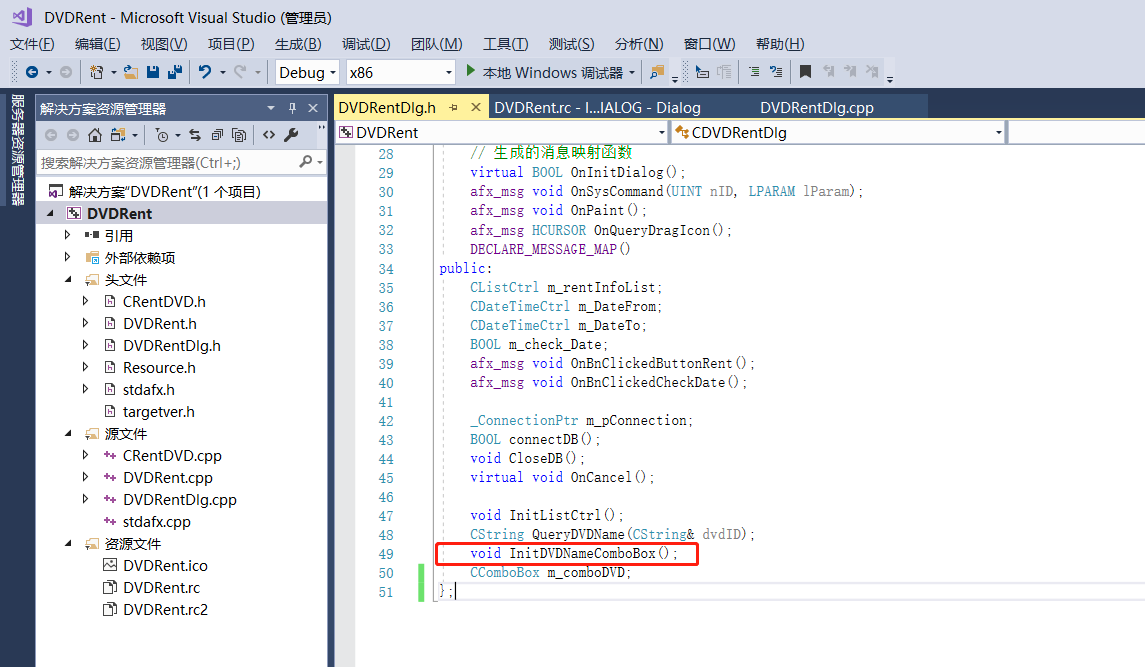
Task: Open the x86 platform dropdown
Action: [448, 72]
